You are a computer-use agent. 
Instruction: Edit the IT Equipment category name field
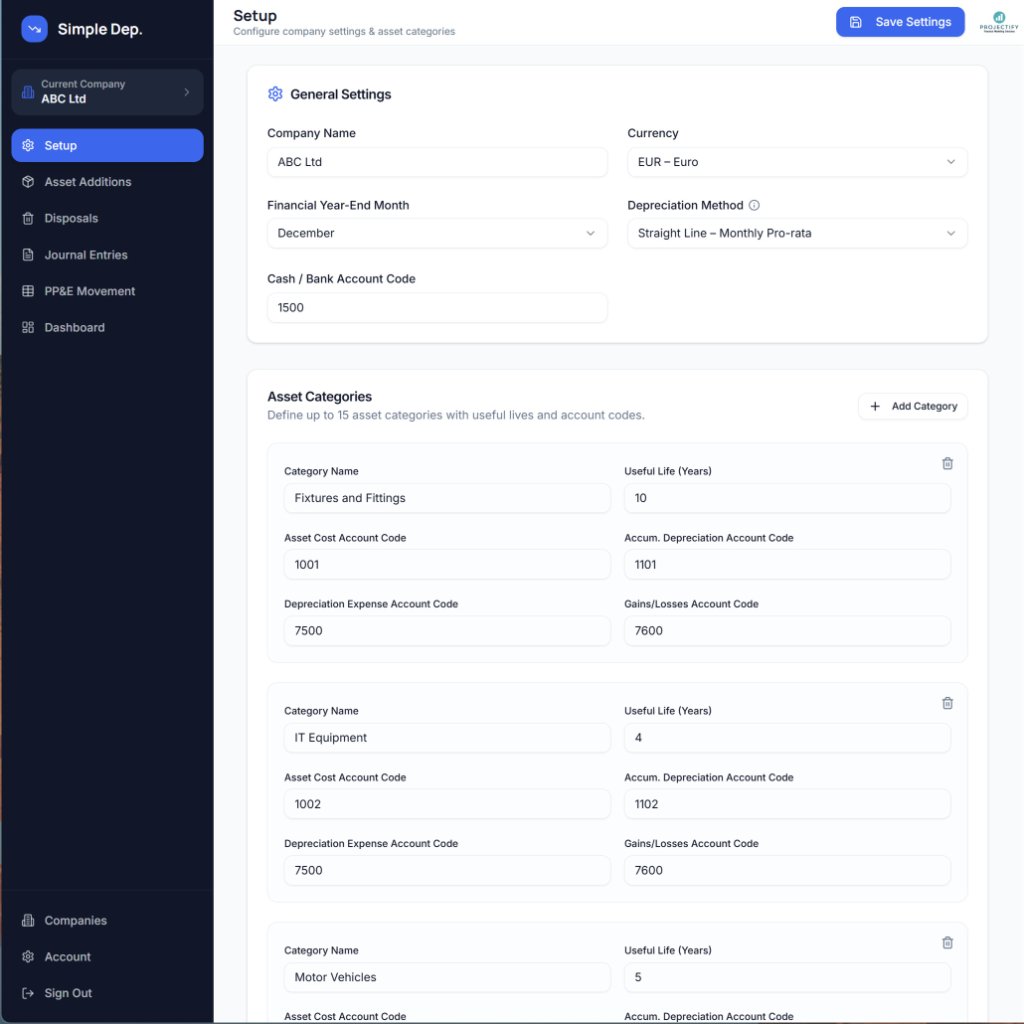[x=447, y=738]
